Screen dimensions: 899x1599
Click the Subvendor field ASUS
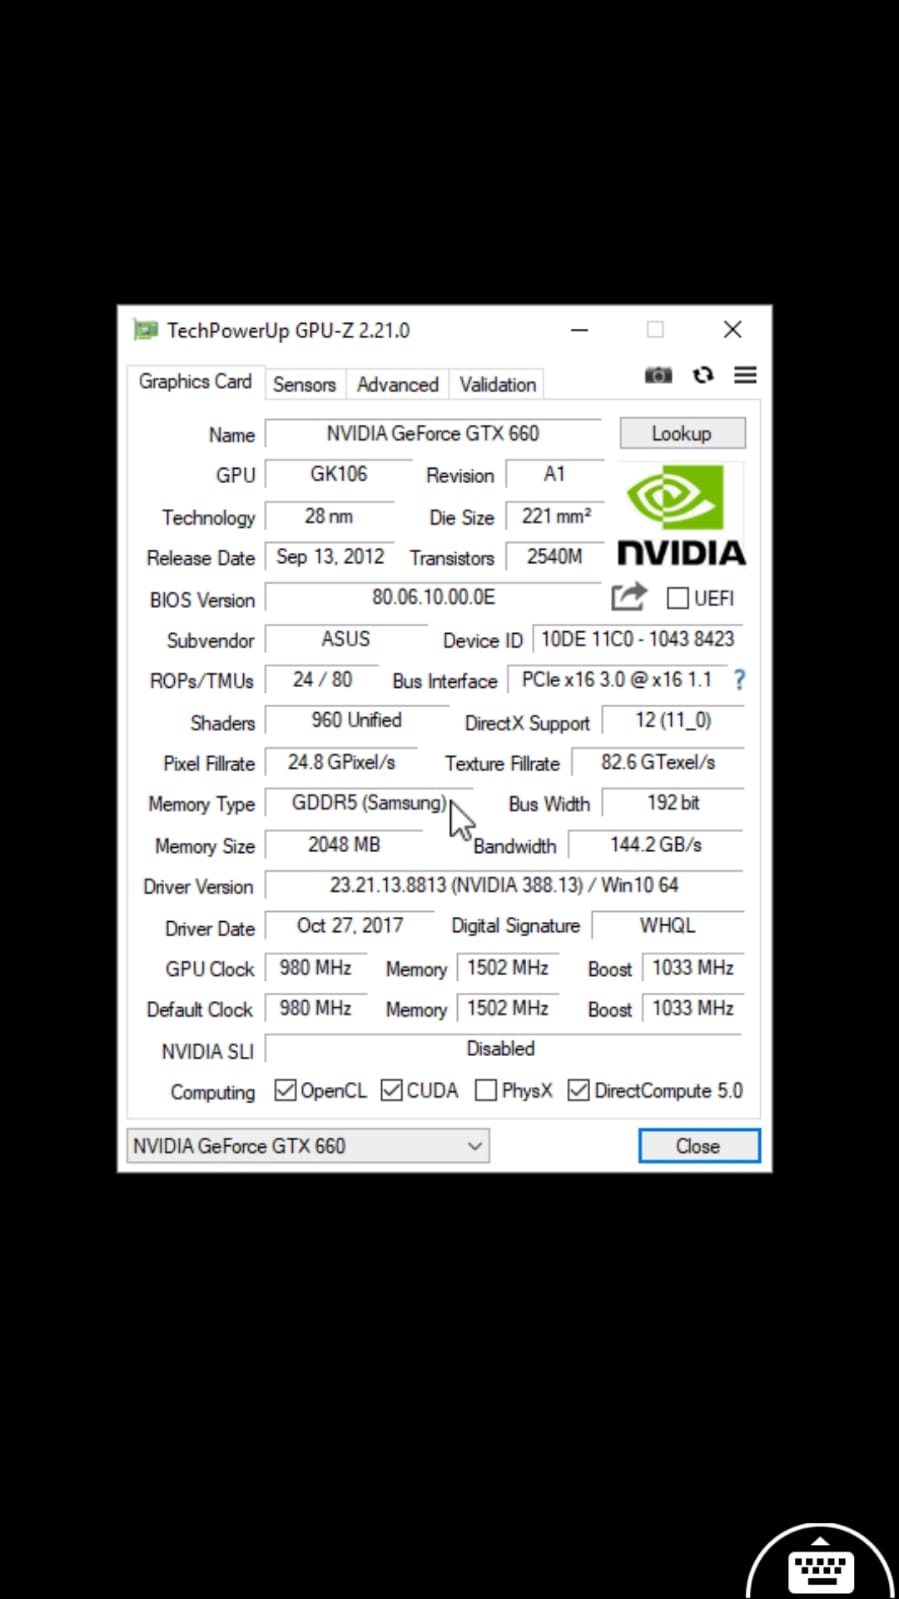coord(346,639)
